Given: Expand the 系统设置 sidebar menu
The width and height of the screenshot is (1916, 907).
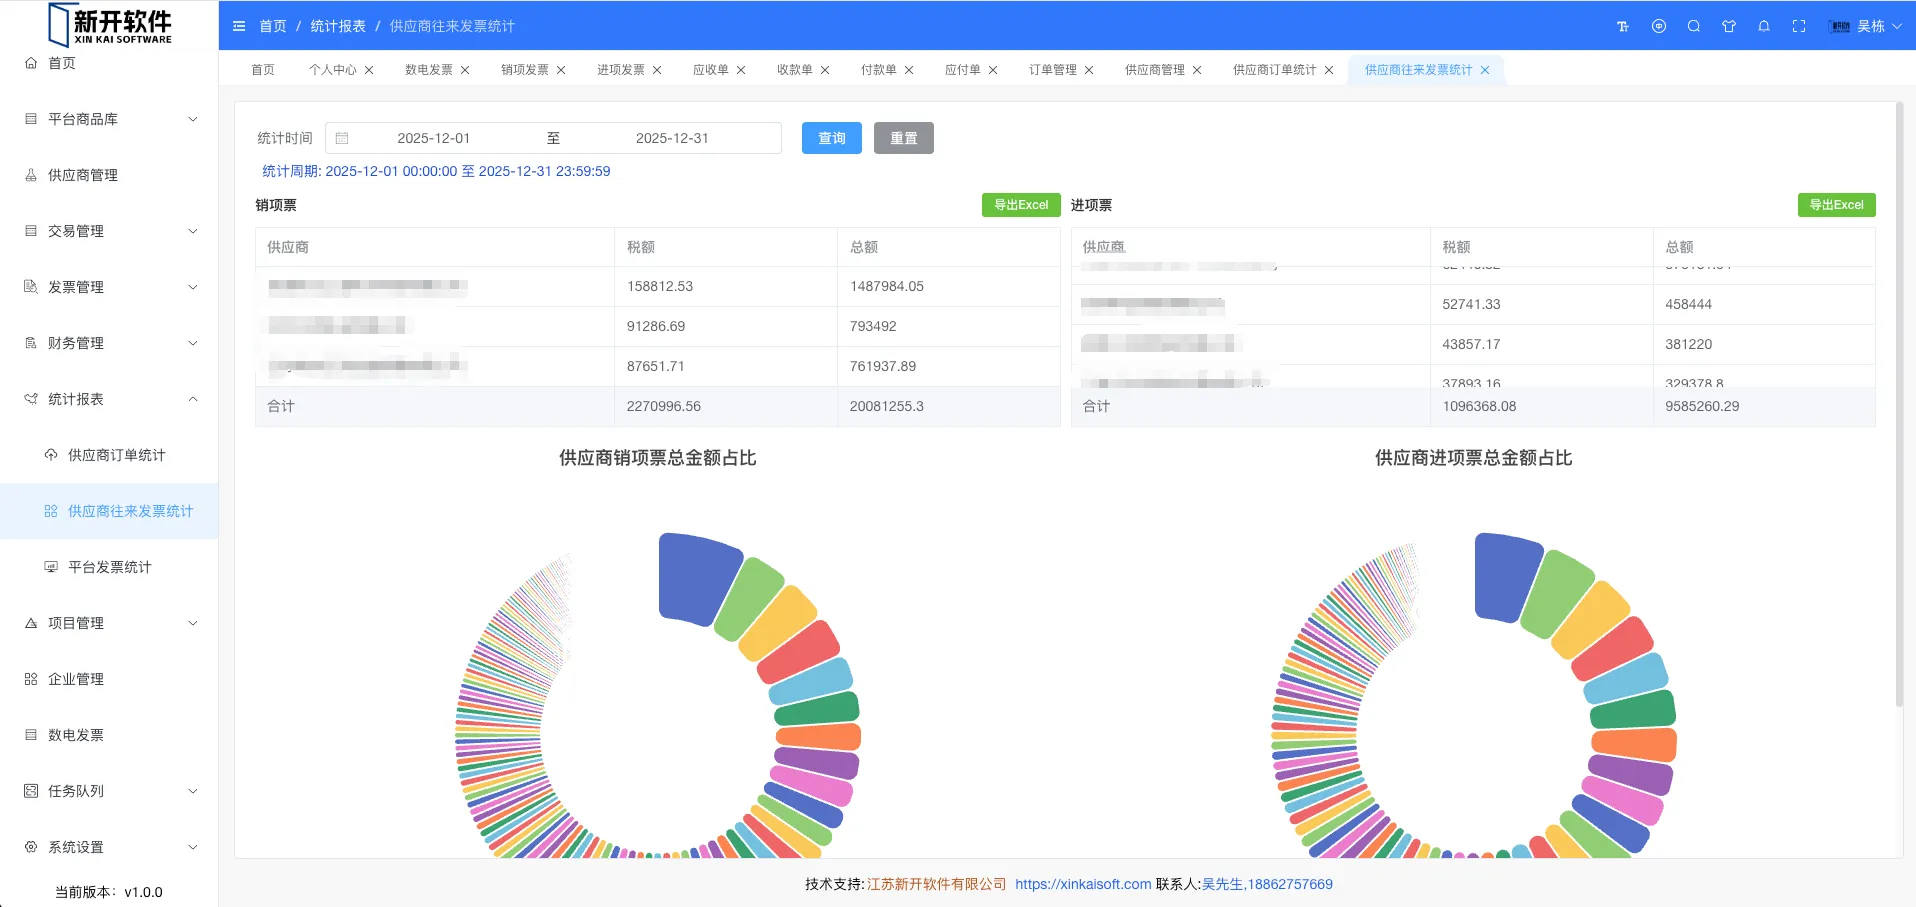Looking at the screenshot, I should [x=110, y=847].
